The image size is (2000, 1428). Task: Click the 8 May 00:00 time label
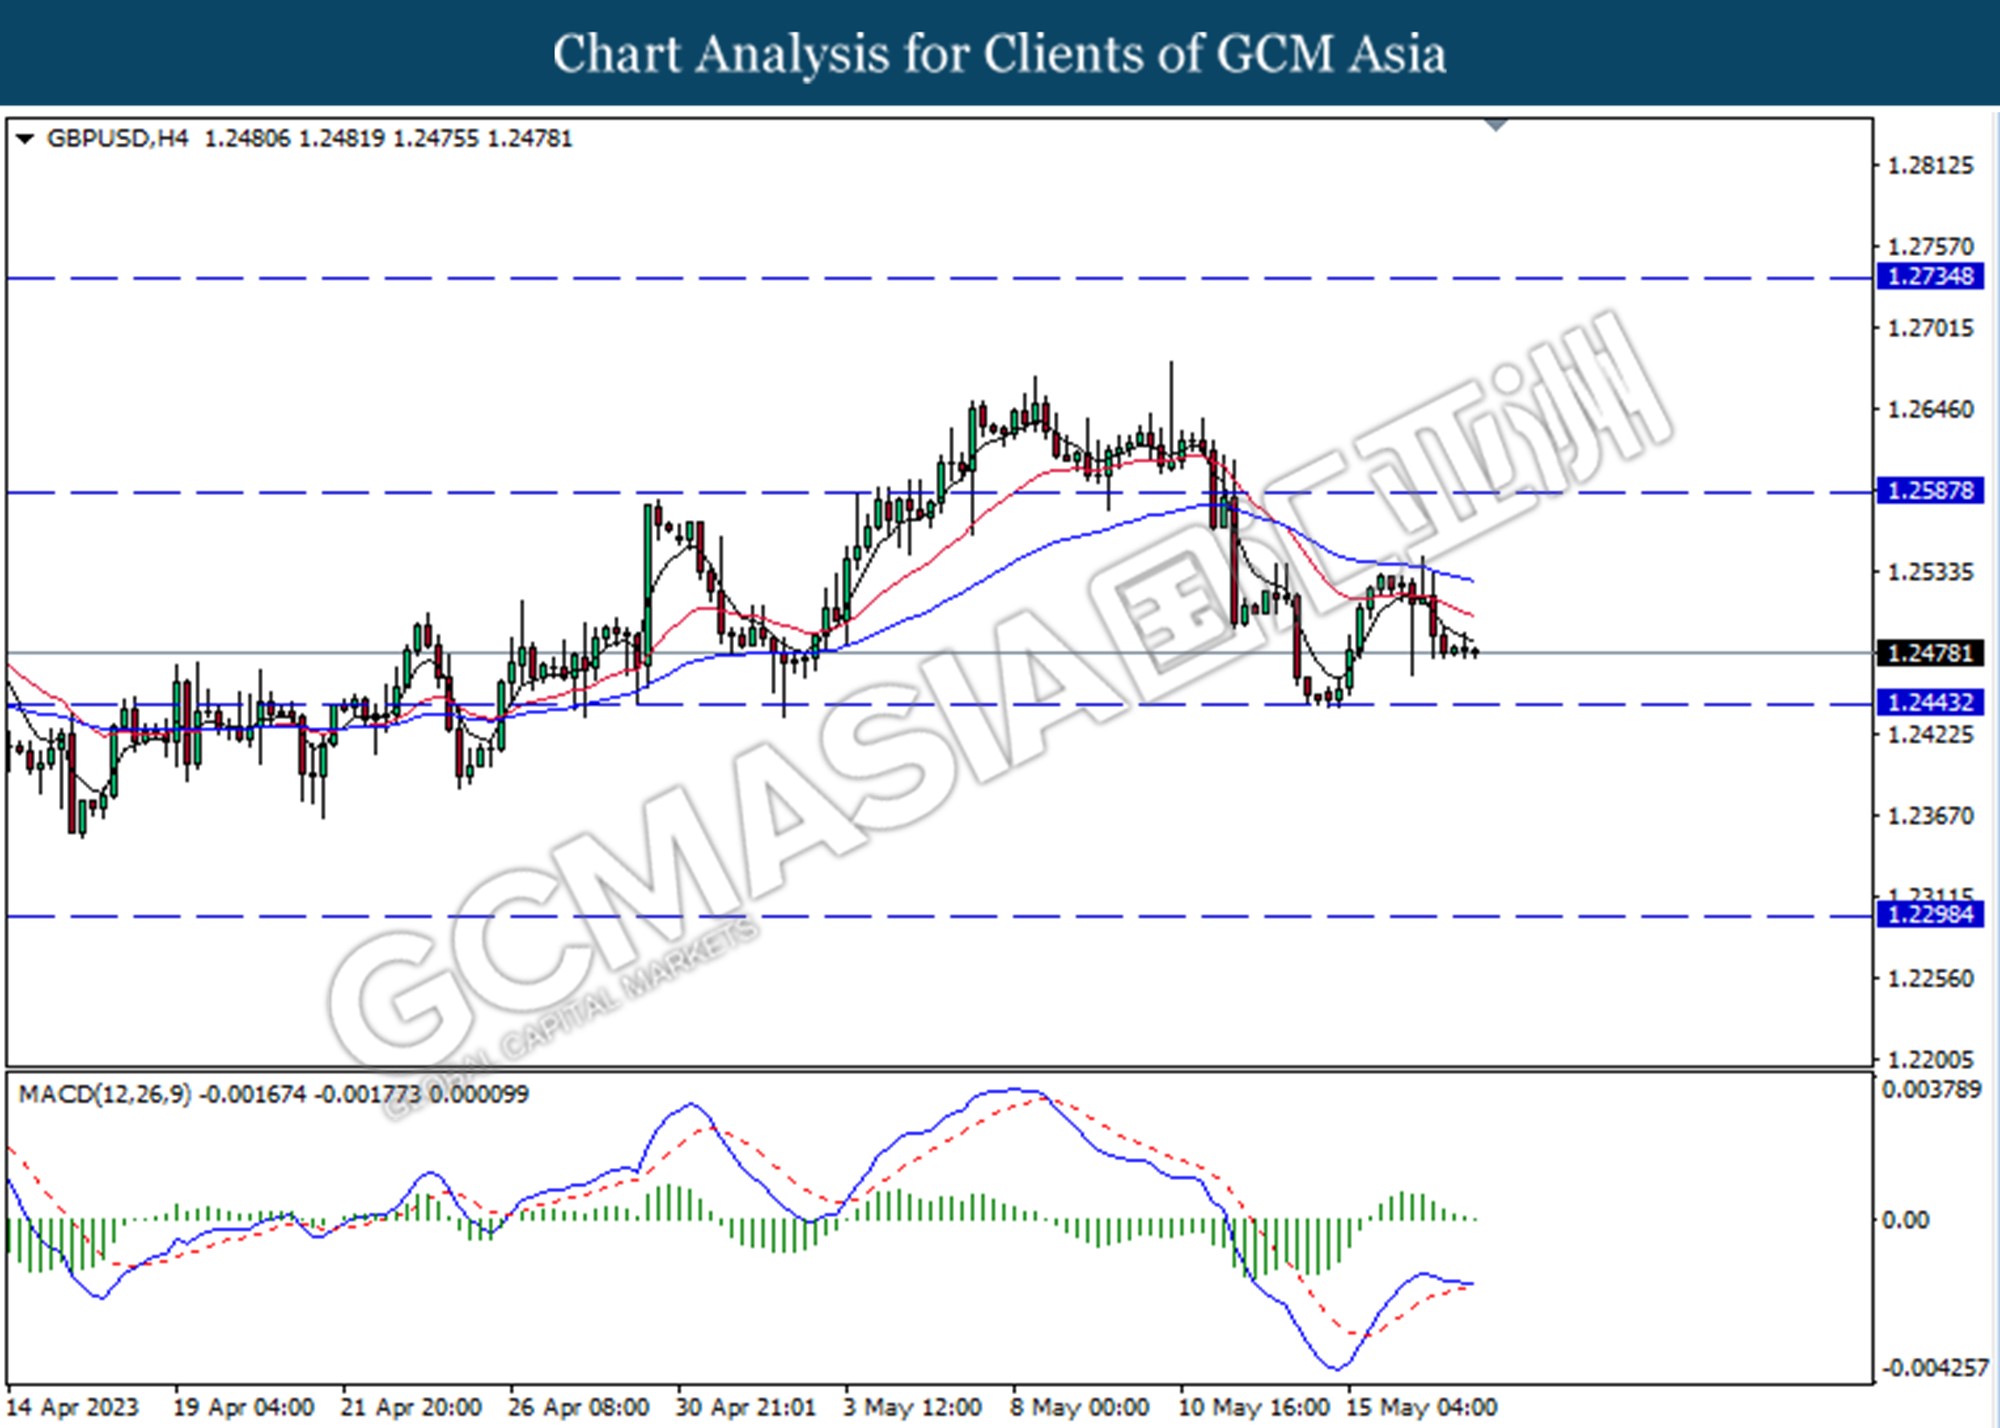pos(1080,1408)
